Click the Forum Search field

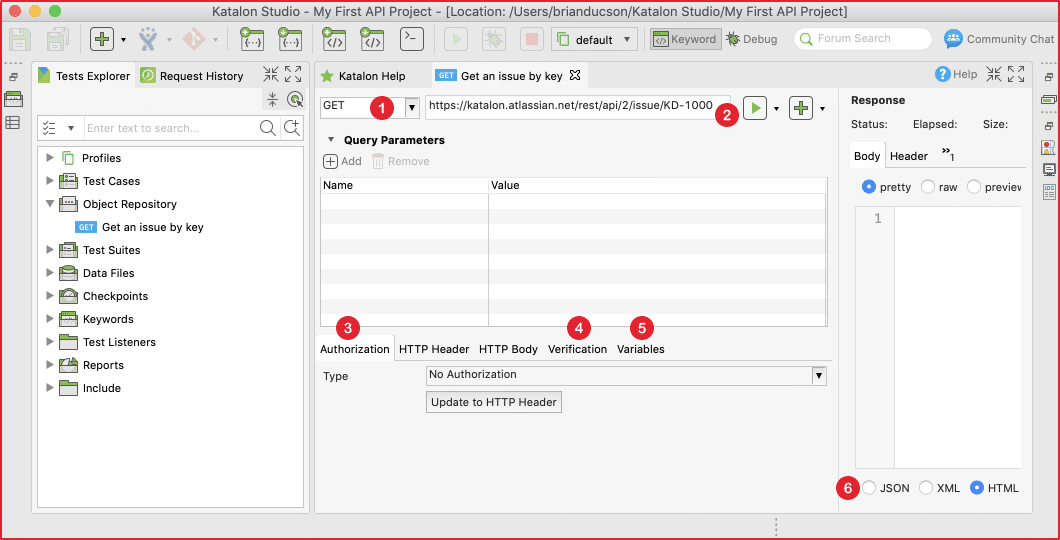pyautogui.click(x=863, y=39)
